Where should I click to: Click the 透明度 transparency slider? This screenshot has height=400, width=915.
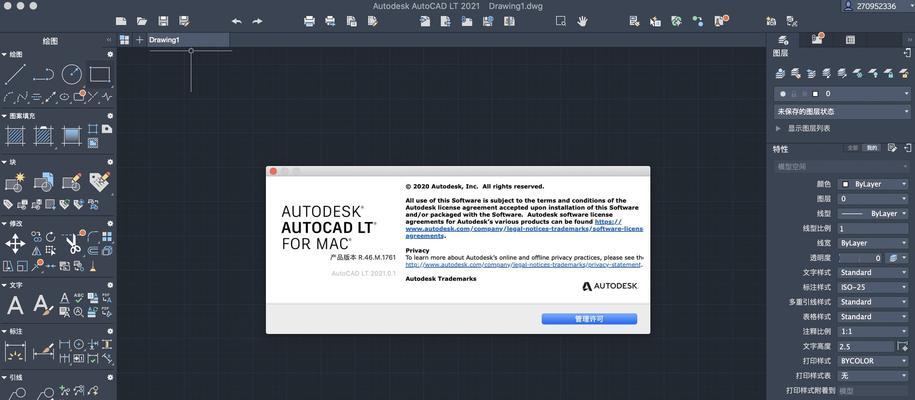coord(861,258)
